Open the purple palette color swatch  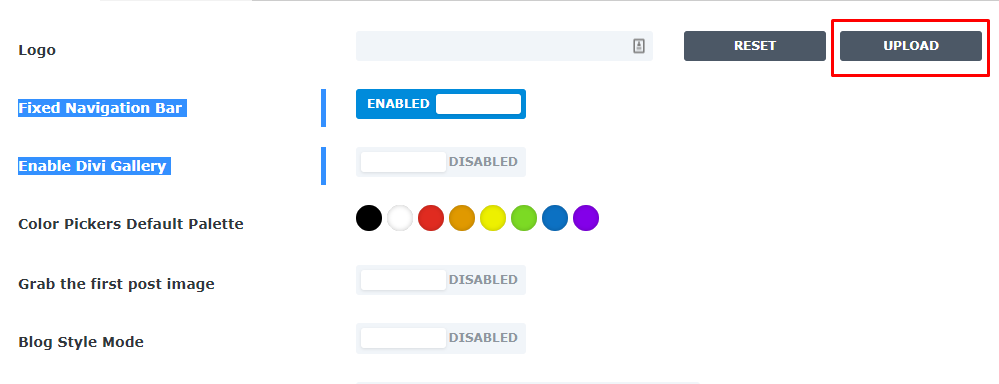586,218
